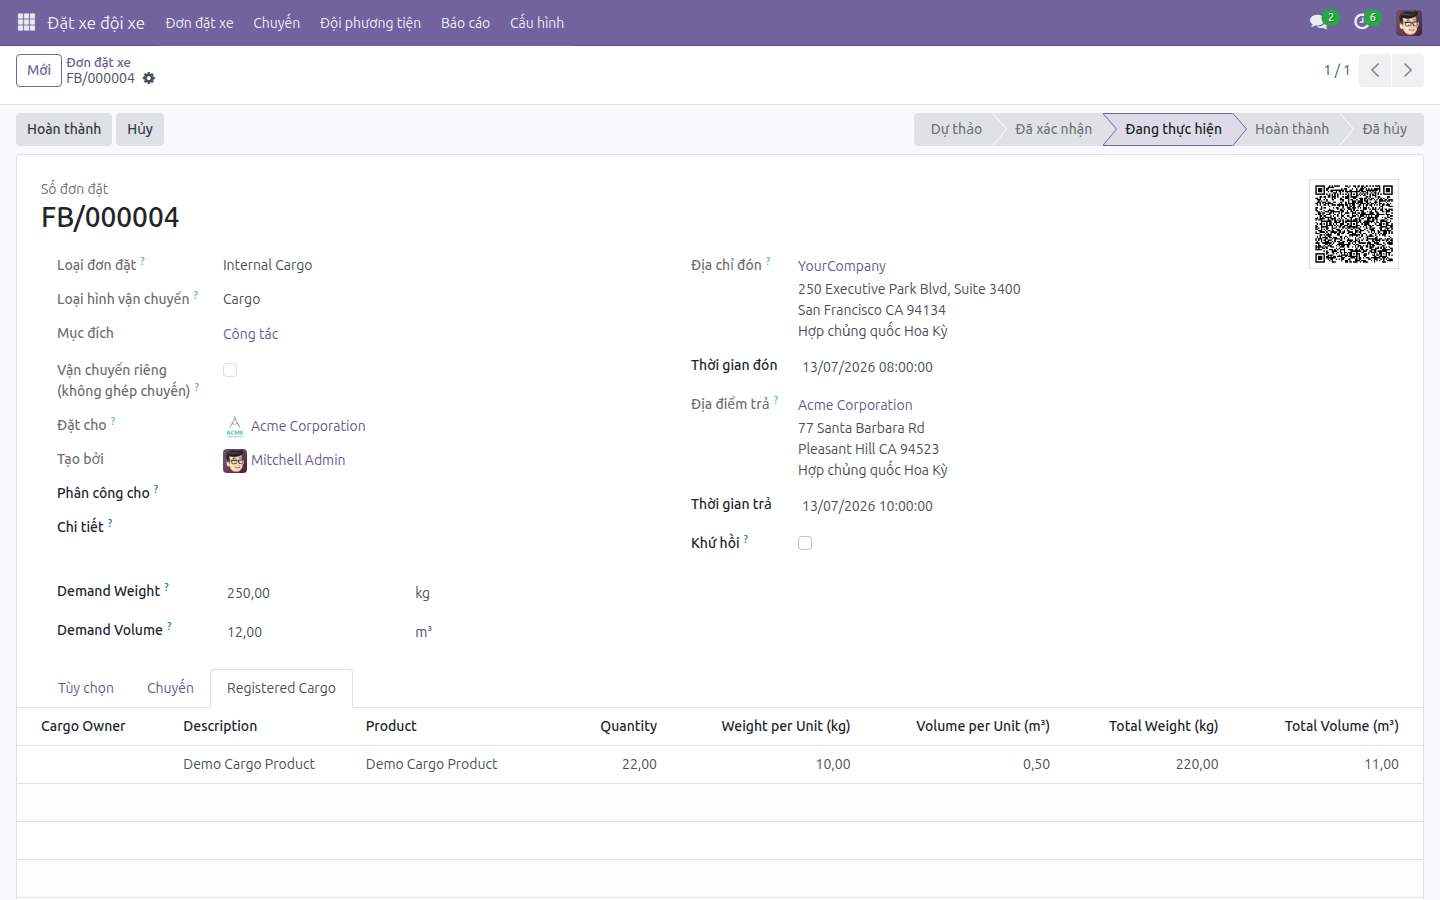Screen dimensions: 1440x900
Task: Create a new record with Mới
Action: coord(39,70)
